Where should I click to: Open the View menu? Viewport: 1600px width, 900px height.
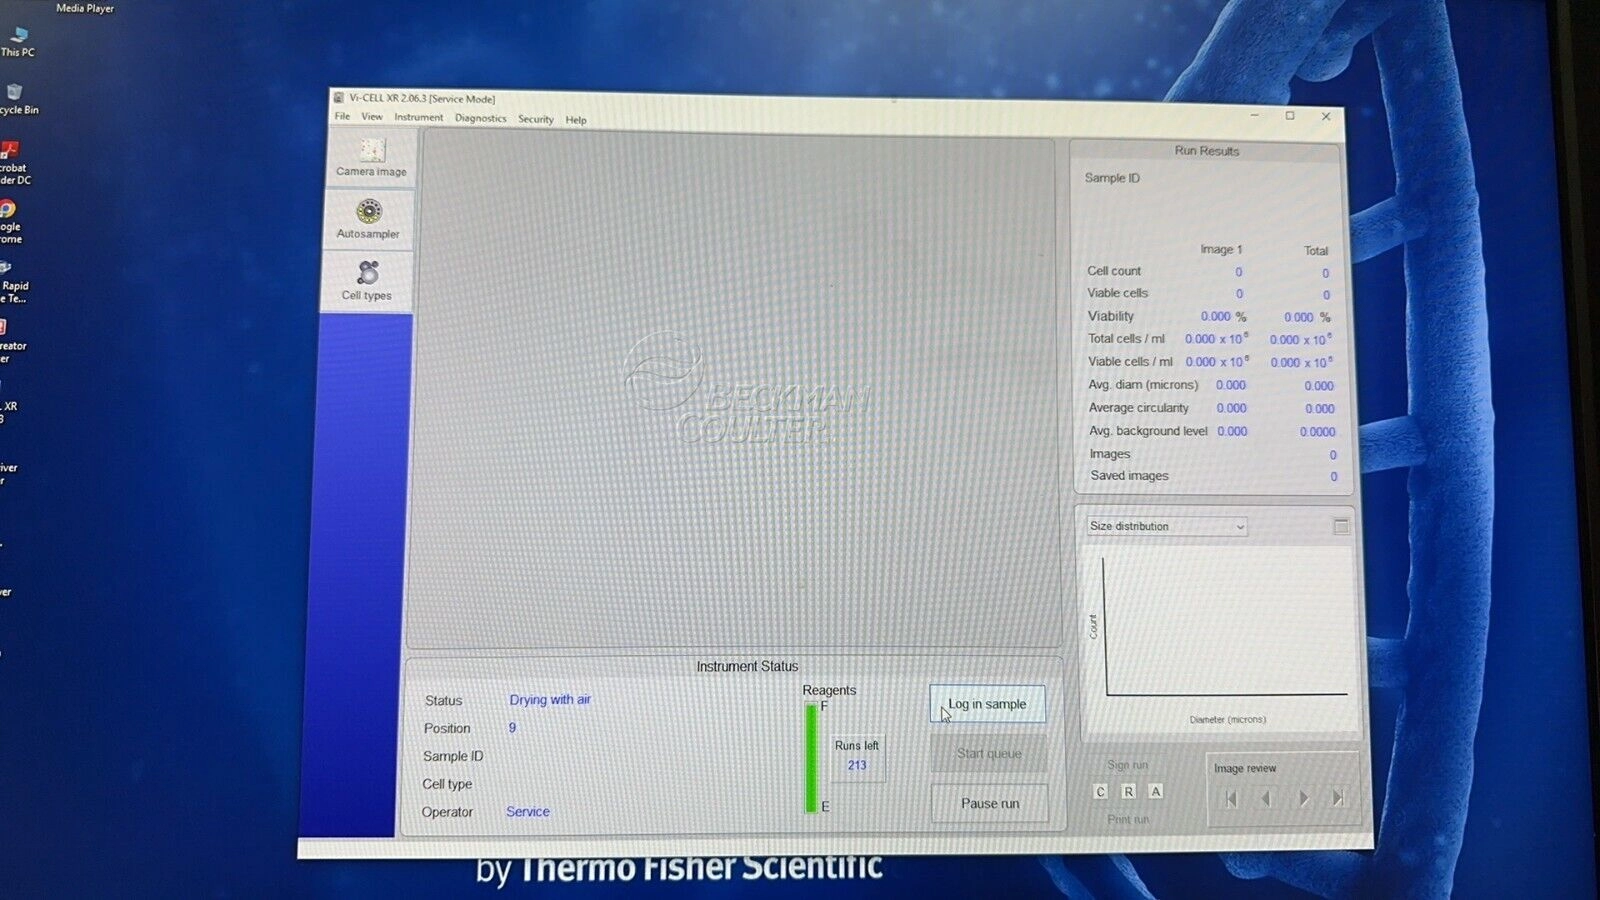(372, 117)
